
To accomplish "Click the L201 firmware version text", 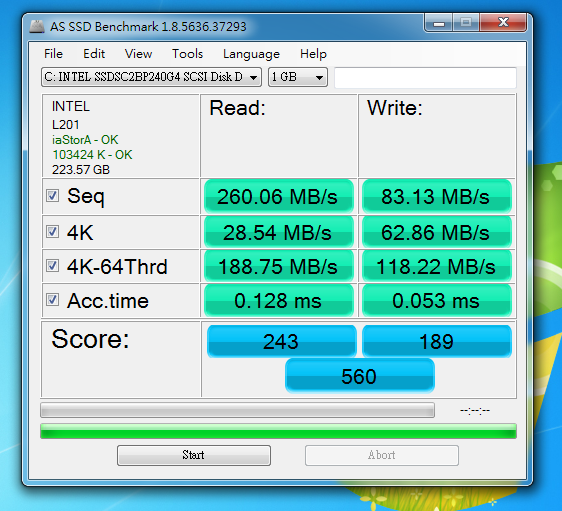I will click(x=66, y=125).
